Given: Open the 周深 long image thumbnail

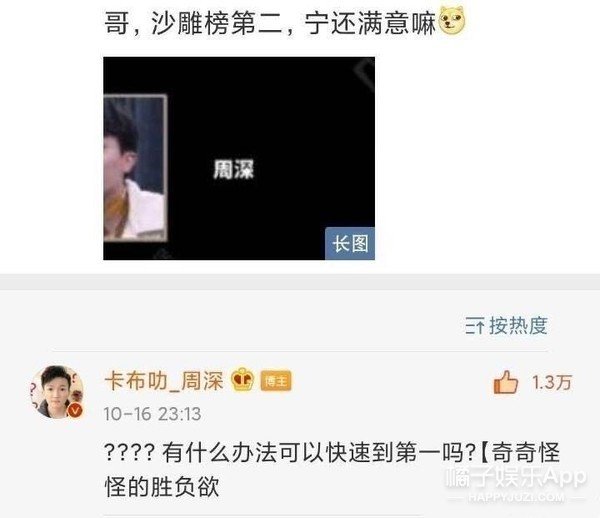Looking at the screenshot, I should tap(239, 158).
